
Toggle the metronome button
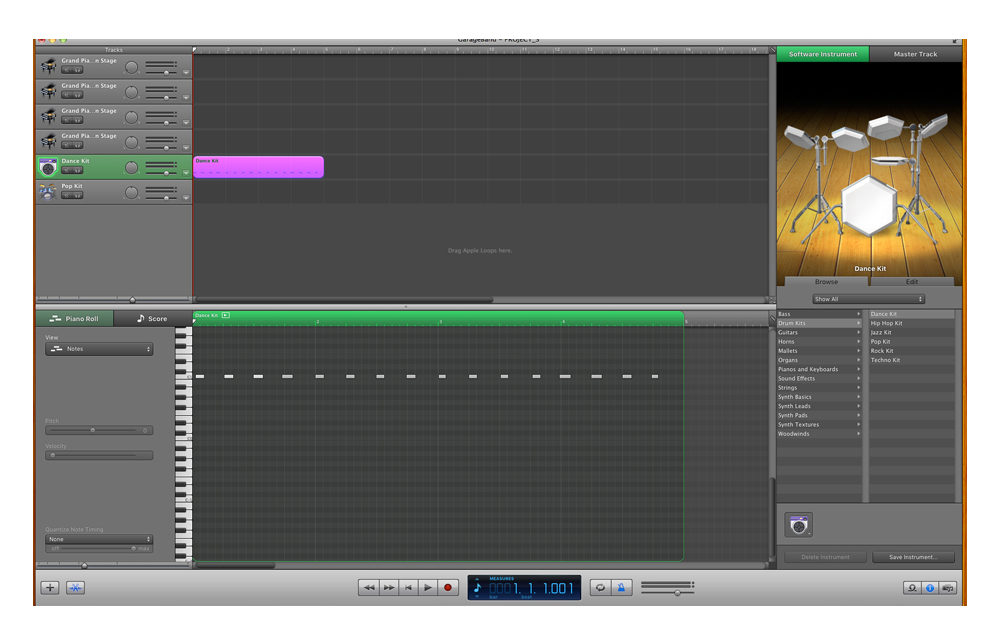pos(621,588)
